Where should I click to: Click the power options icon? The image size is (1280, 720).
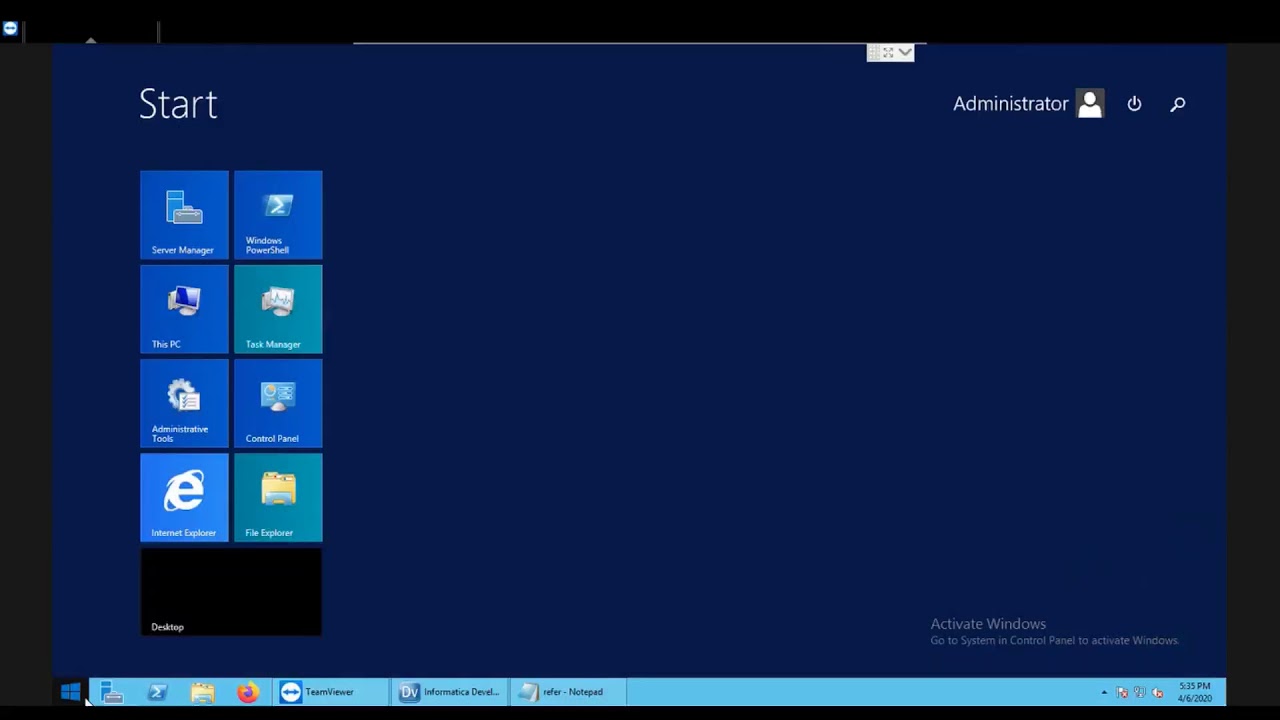[1134, 104]
